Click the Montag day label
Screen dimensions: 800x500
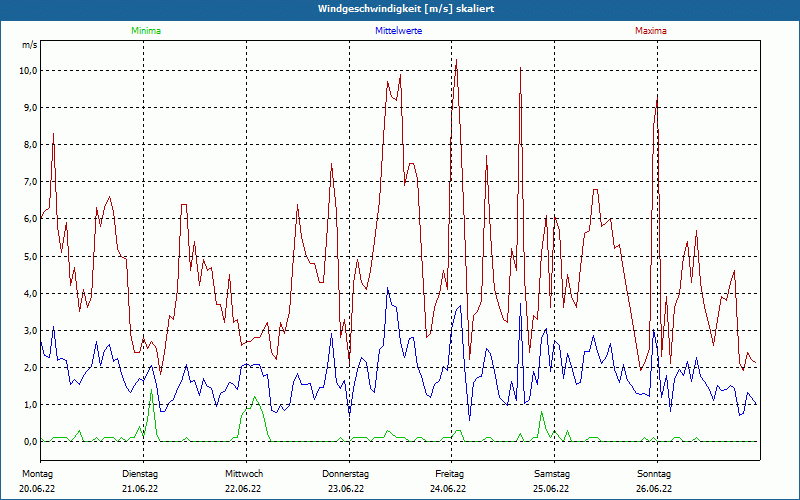coord(37,474)
